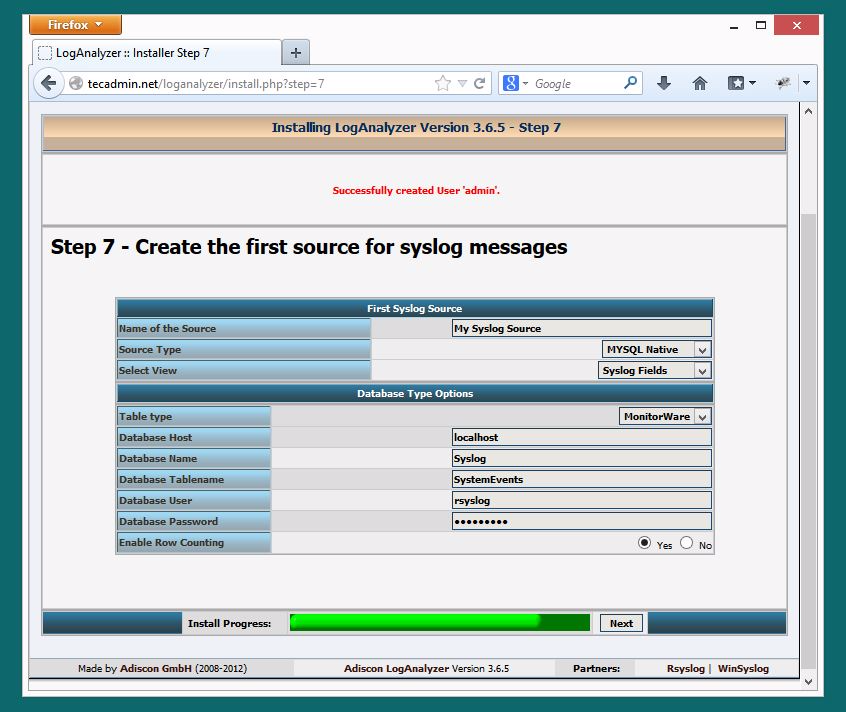Open the Rsyslog partner link
Image resolution: width=846 pixels, height=712 pixels.
tap(685, 668)
